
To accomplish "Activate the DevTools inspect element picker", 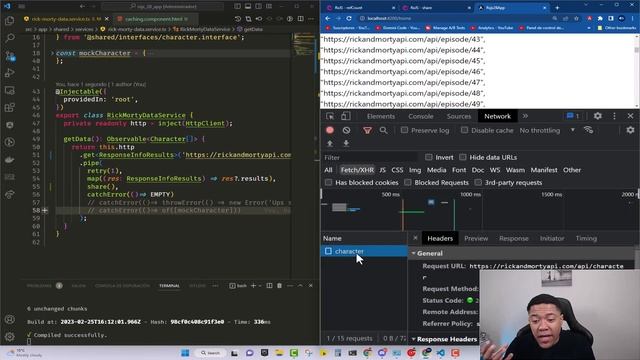I will pyautogui.click(x=330, y=116).
